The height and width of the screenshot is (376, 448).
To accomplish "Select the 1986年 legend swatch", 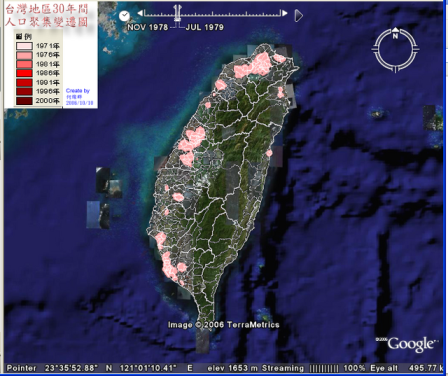I will pos(24,73).
